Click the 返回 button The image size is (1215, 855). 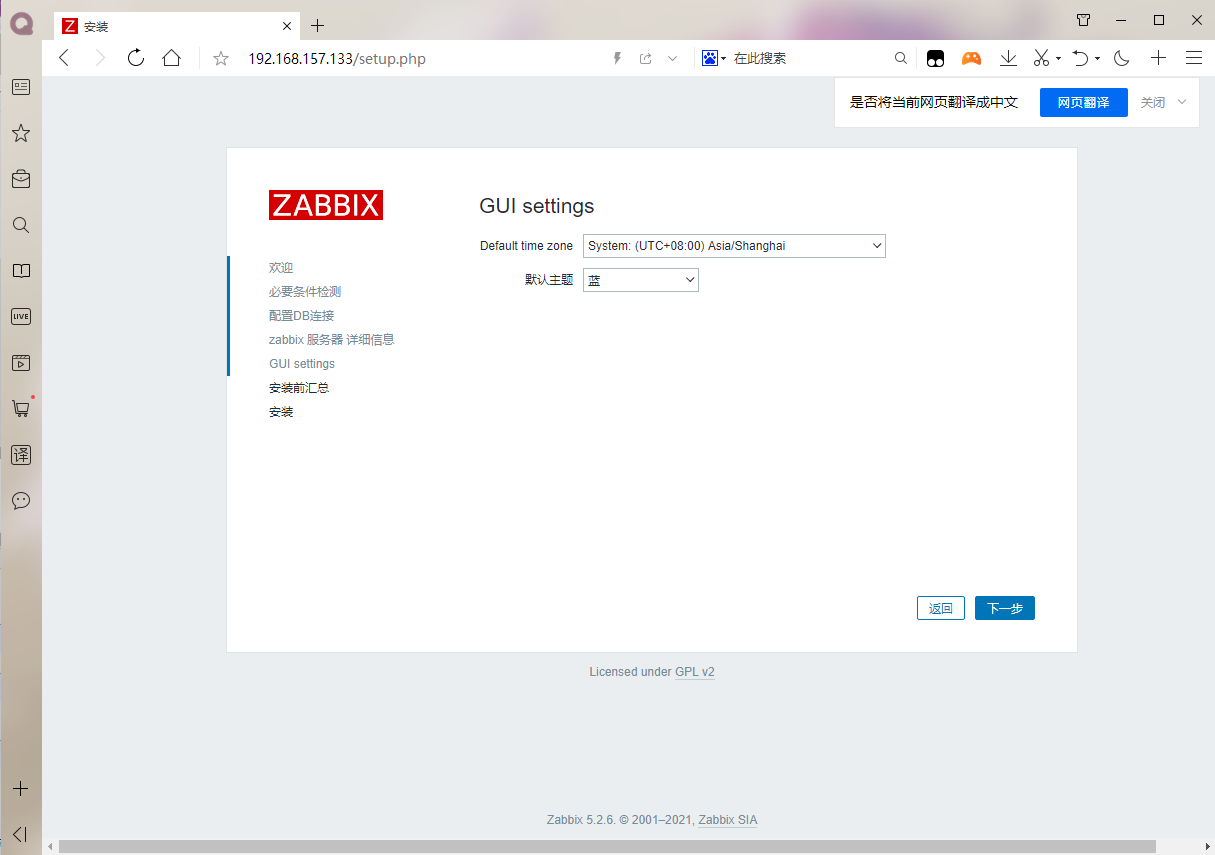[941, 608]
